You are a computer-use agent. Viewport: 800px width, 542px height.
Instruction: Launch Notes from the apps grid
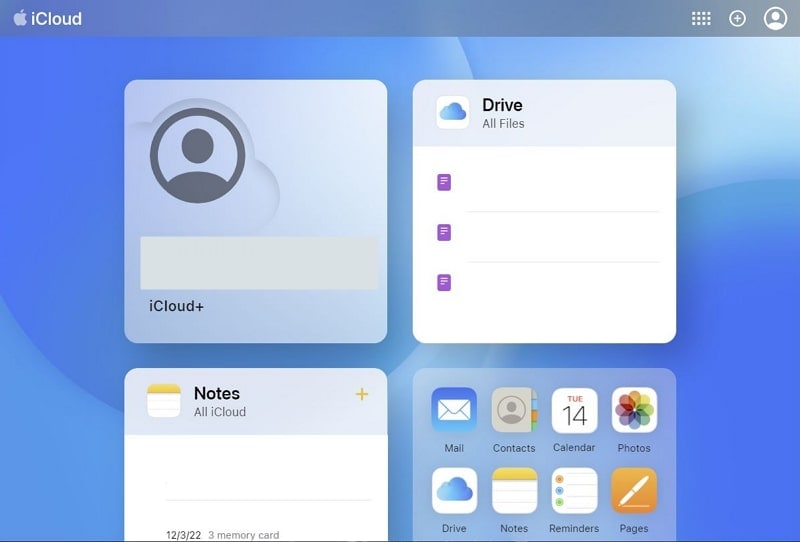click(514, 490)
